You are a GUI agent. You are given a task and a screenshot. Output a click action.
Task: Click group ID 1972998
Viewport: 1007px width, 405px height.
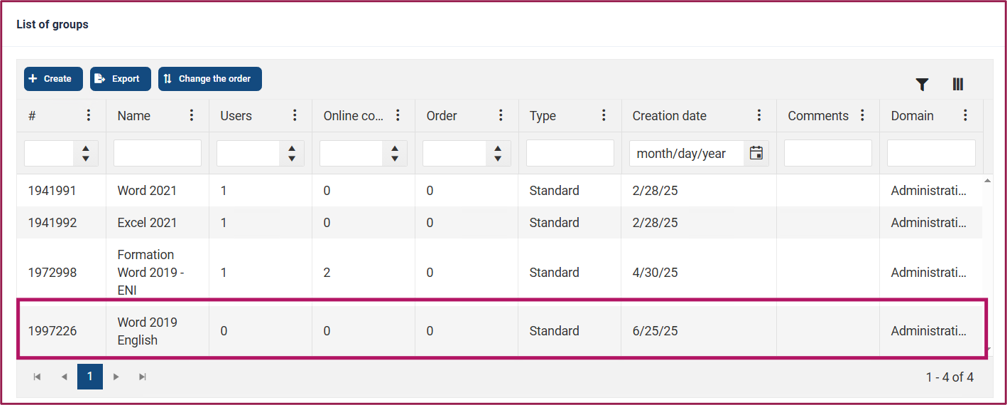click(53, 273)
